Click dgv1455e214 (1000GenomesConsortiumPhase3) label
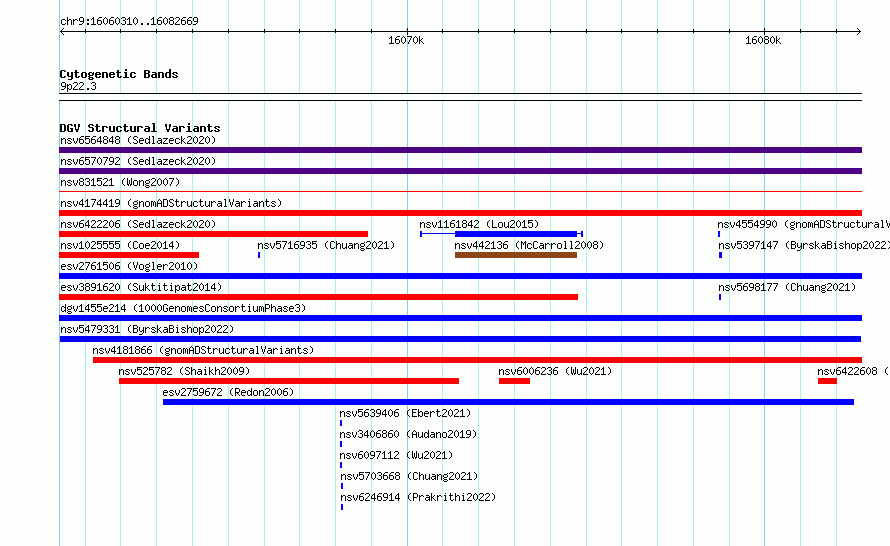Image resolution: width=890 pixels, height=546 pixels. pos(183,308)
